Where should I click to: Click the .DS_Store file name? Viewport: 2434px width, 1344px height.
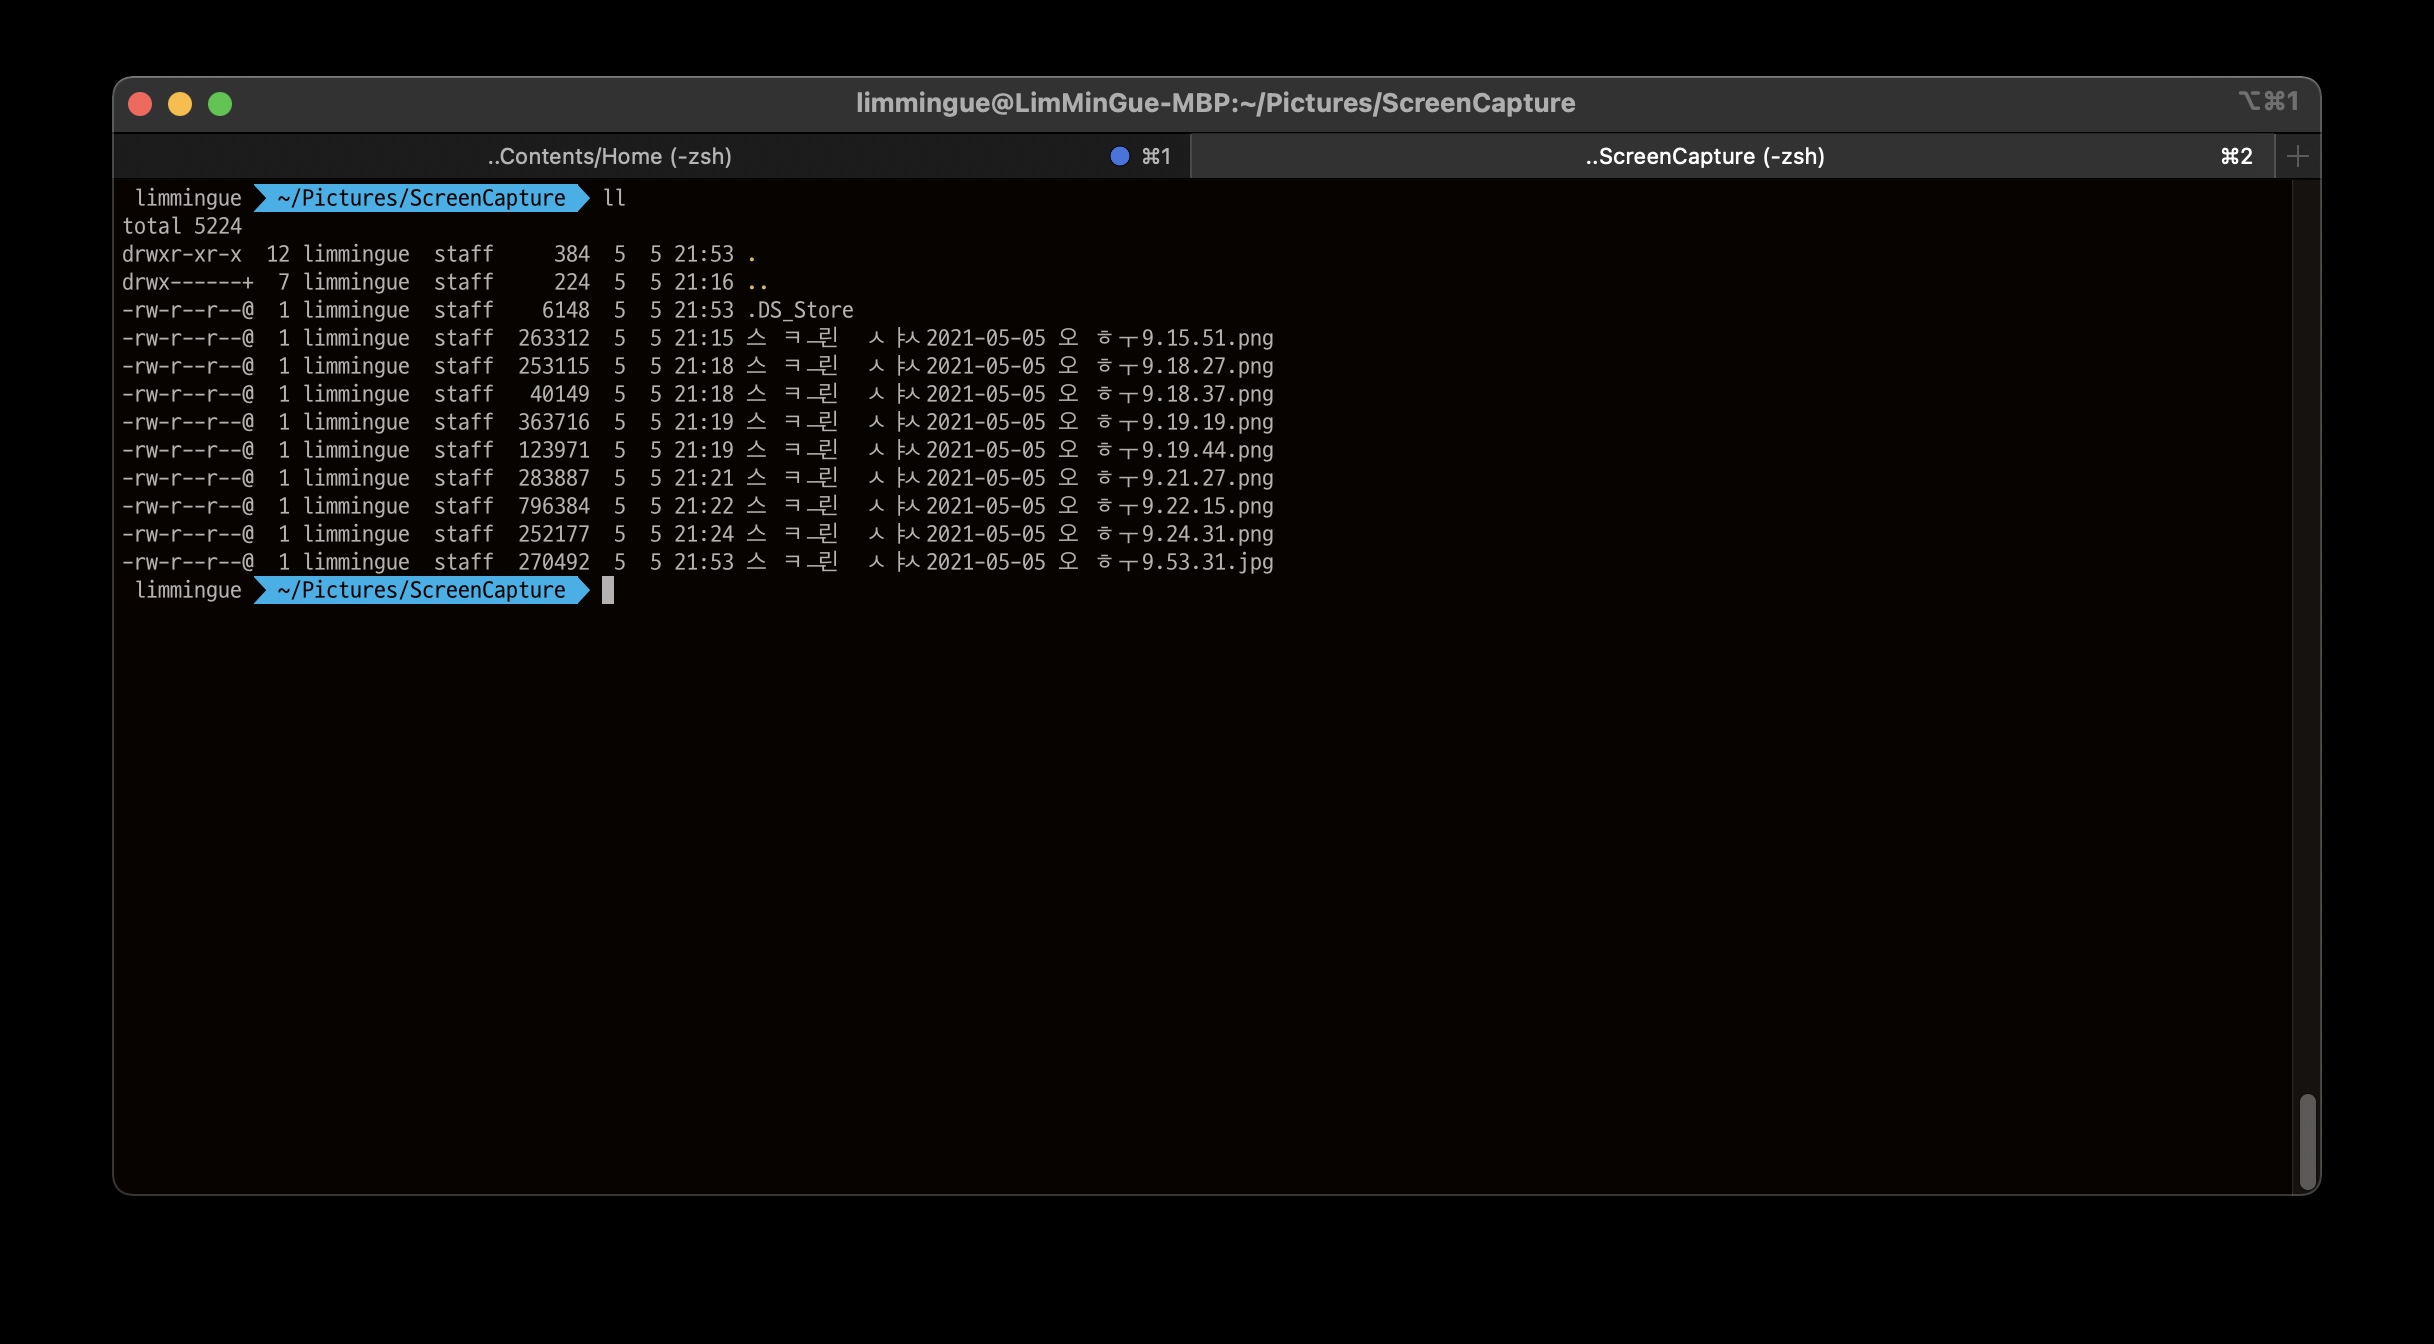(x=800, y=310)
